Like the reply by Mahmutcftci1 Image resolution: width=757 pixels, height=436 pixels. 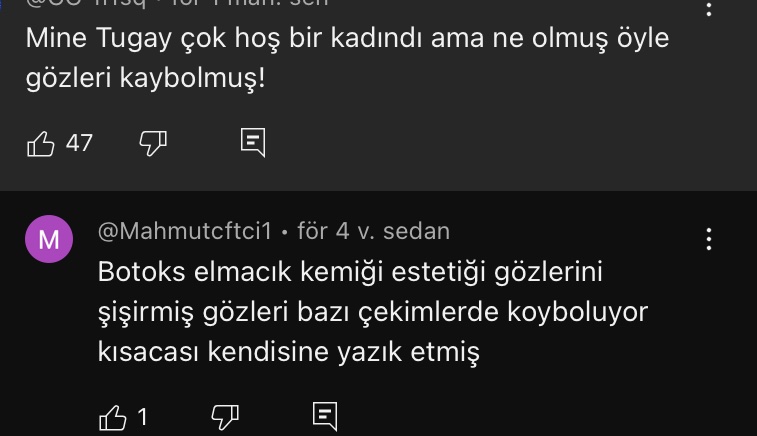(x=113, y=417)
